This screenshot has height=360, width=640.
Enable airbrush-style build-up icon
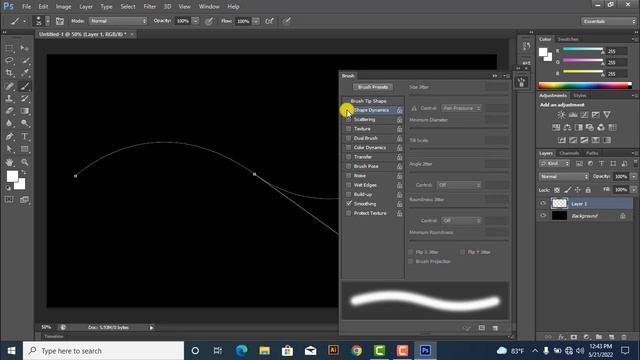click(x=269, y=21)
